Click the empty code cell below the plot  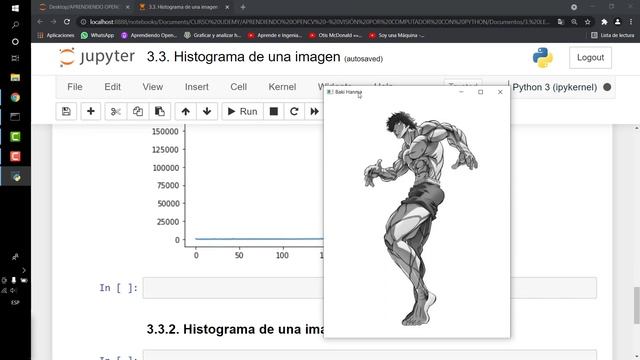(369, 288)
